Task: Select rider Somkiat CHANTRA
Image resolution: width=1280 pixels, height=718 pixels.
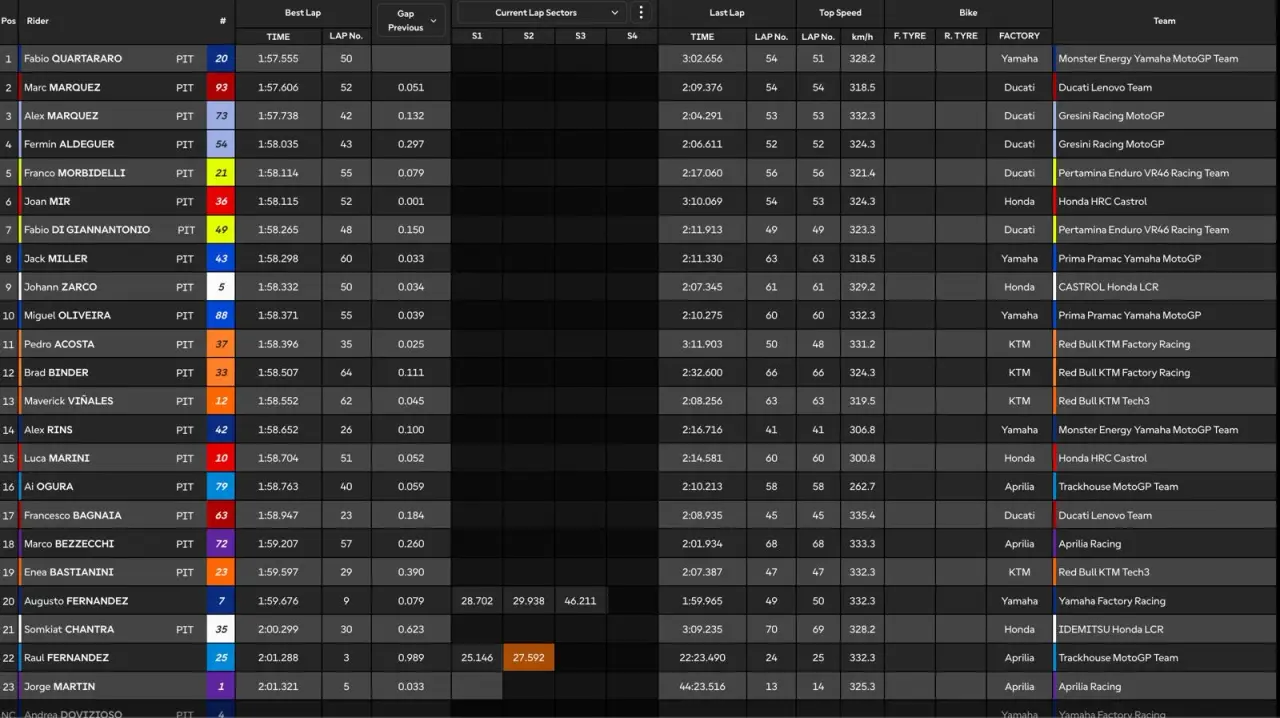Action: (69, 630)
